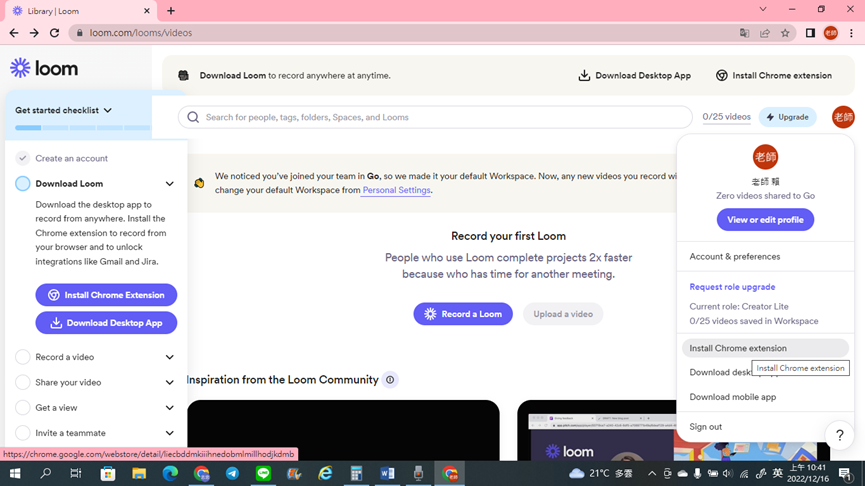Open File Explorer from taskbar
865x486 pixels.
tap(139, 473)
